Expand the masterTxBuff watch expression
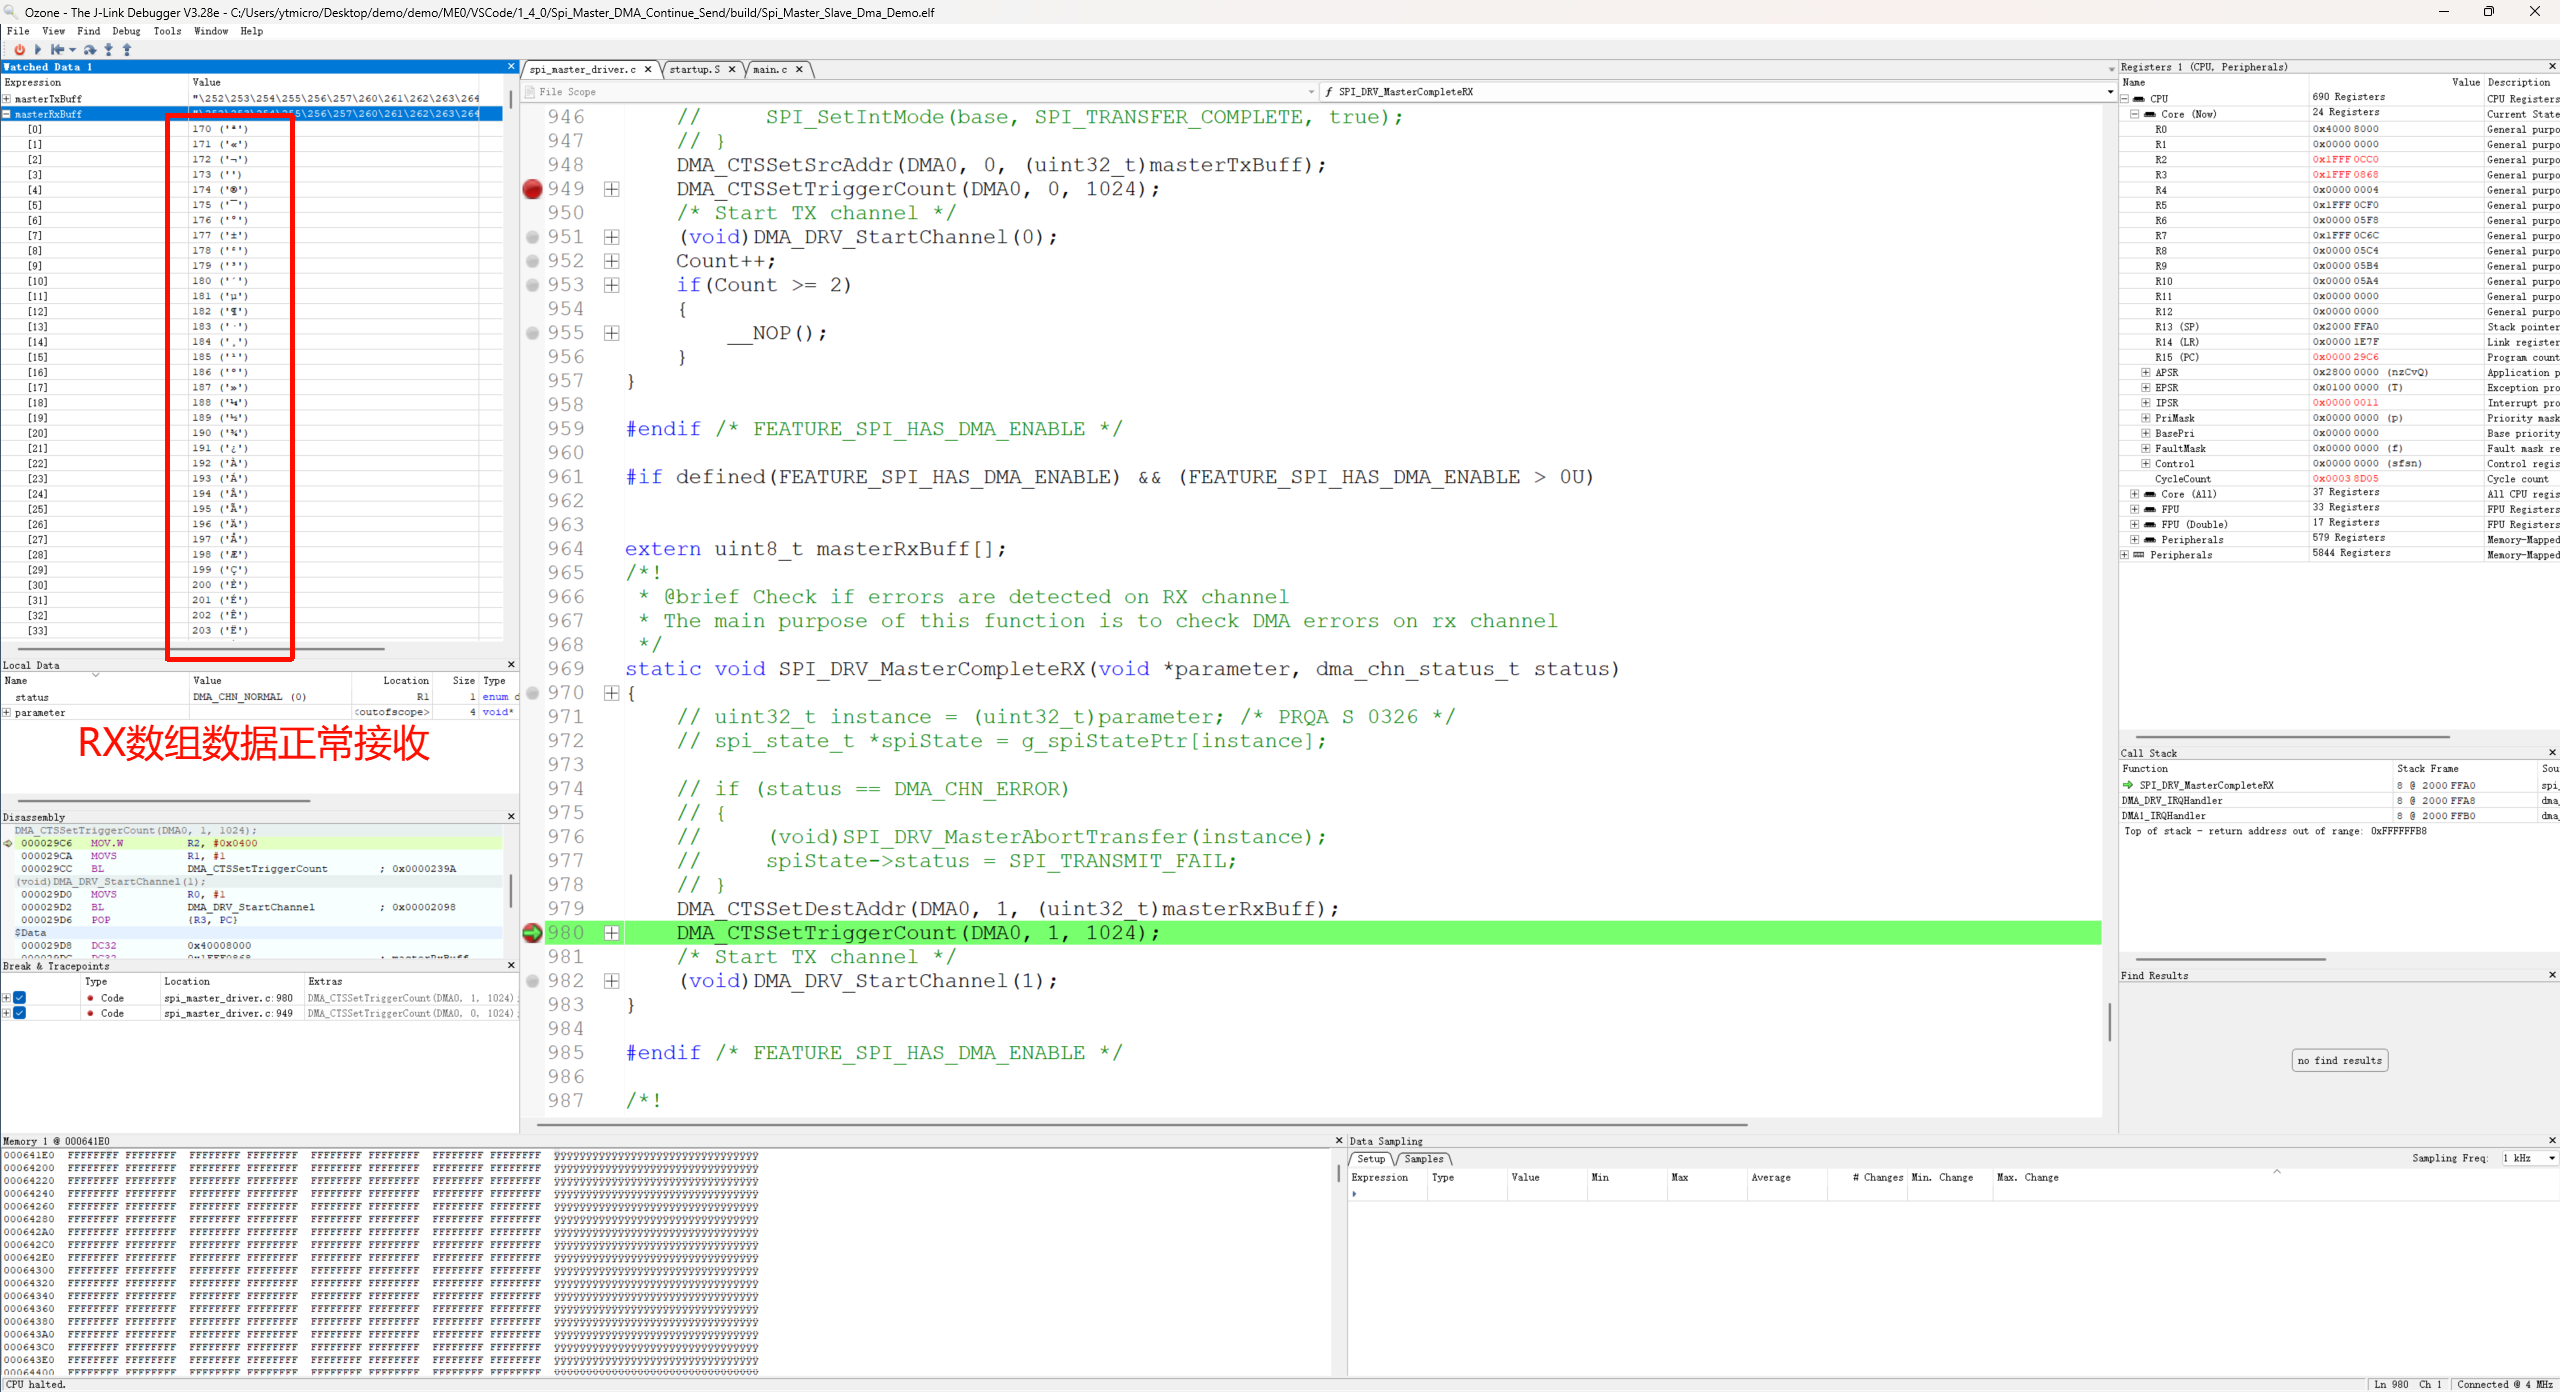 (7, 99)
